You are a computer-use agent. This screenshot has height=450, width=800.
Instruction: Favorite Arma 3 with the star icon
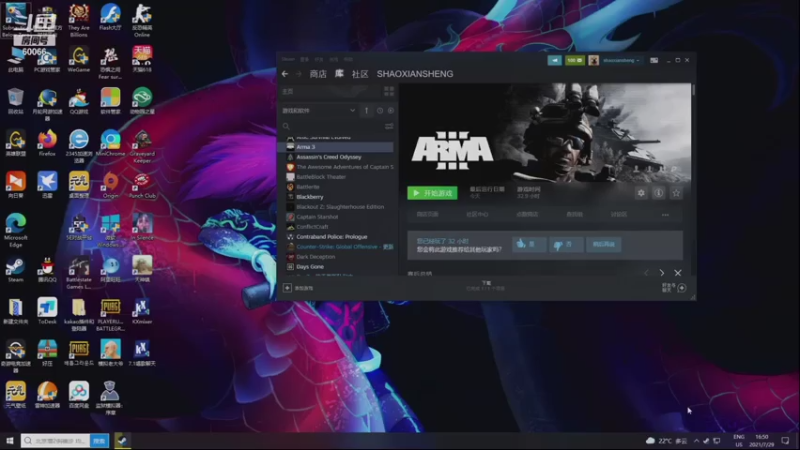676,193
